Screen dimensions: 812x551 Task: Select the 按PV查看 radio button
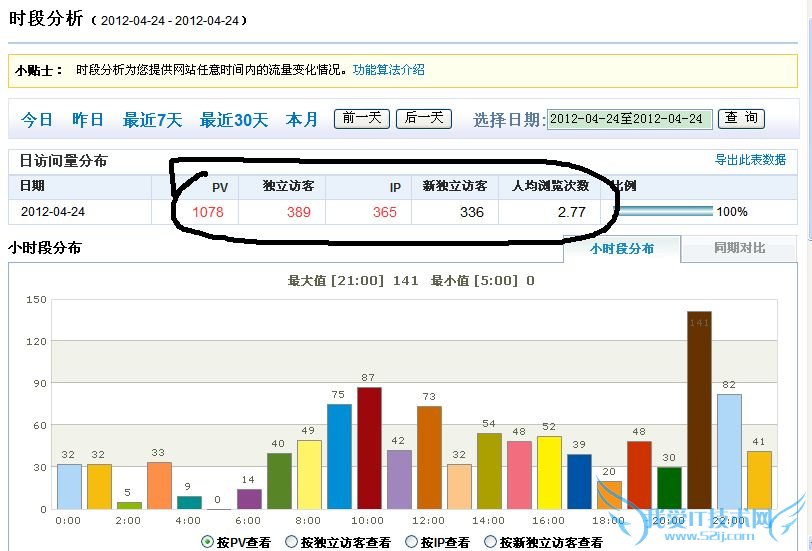click(x=207, y=542)
